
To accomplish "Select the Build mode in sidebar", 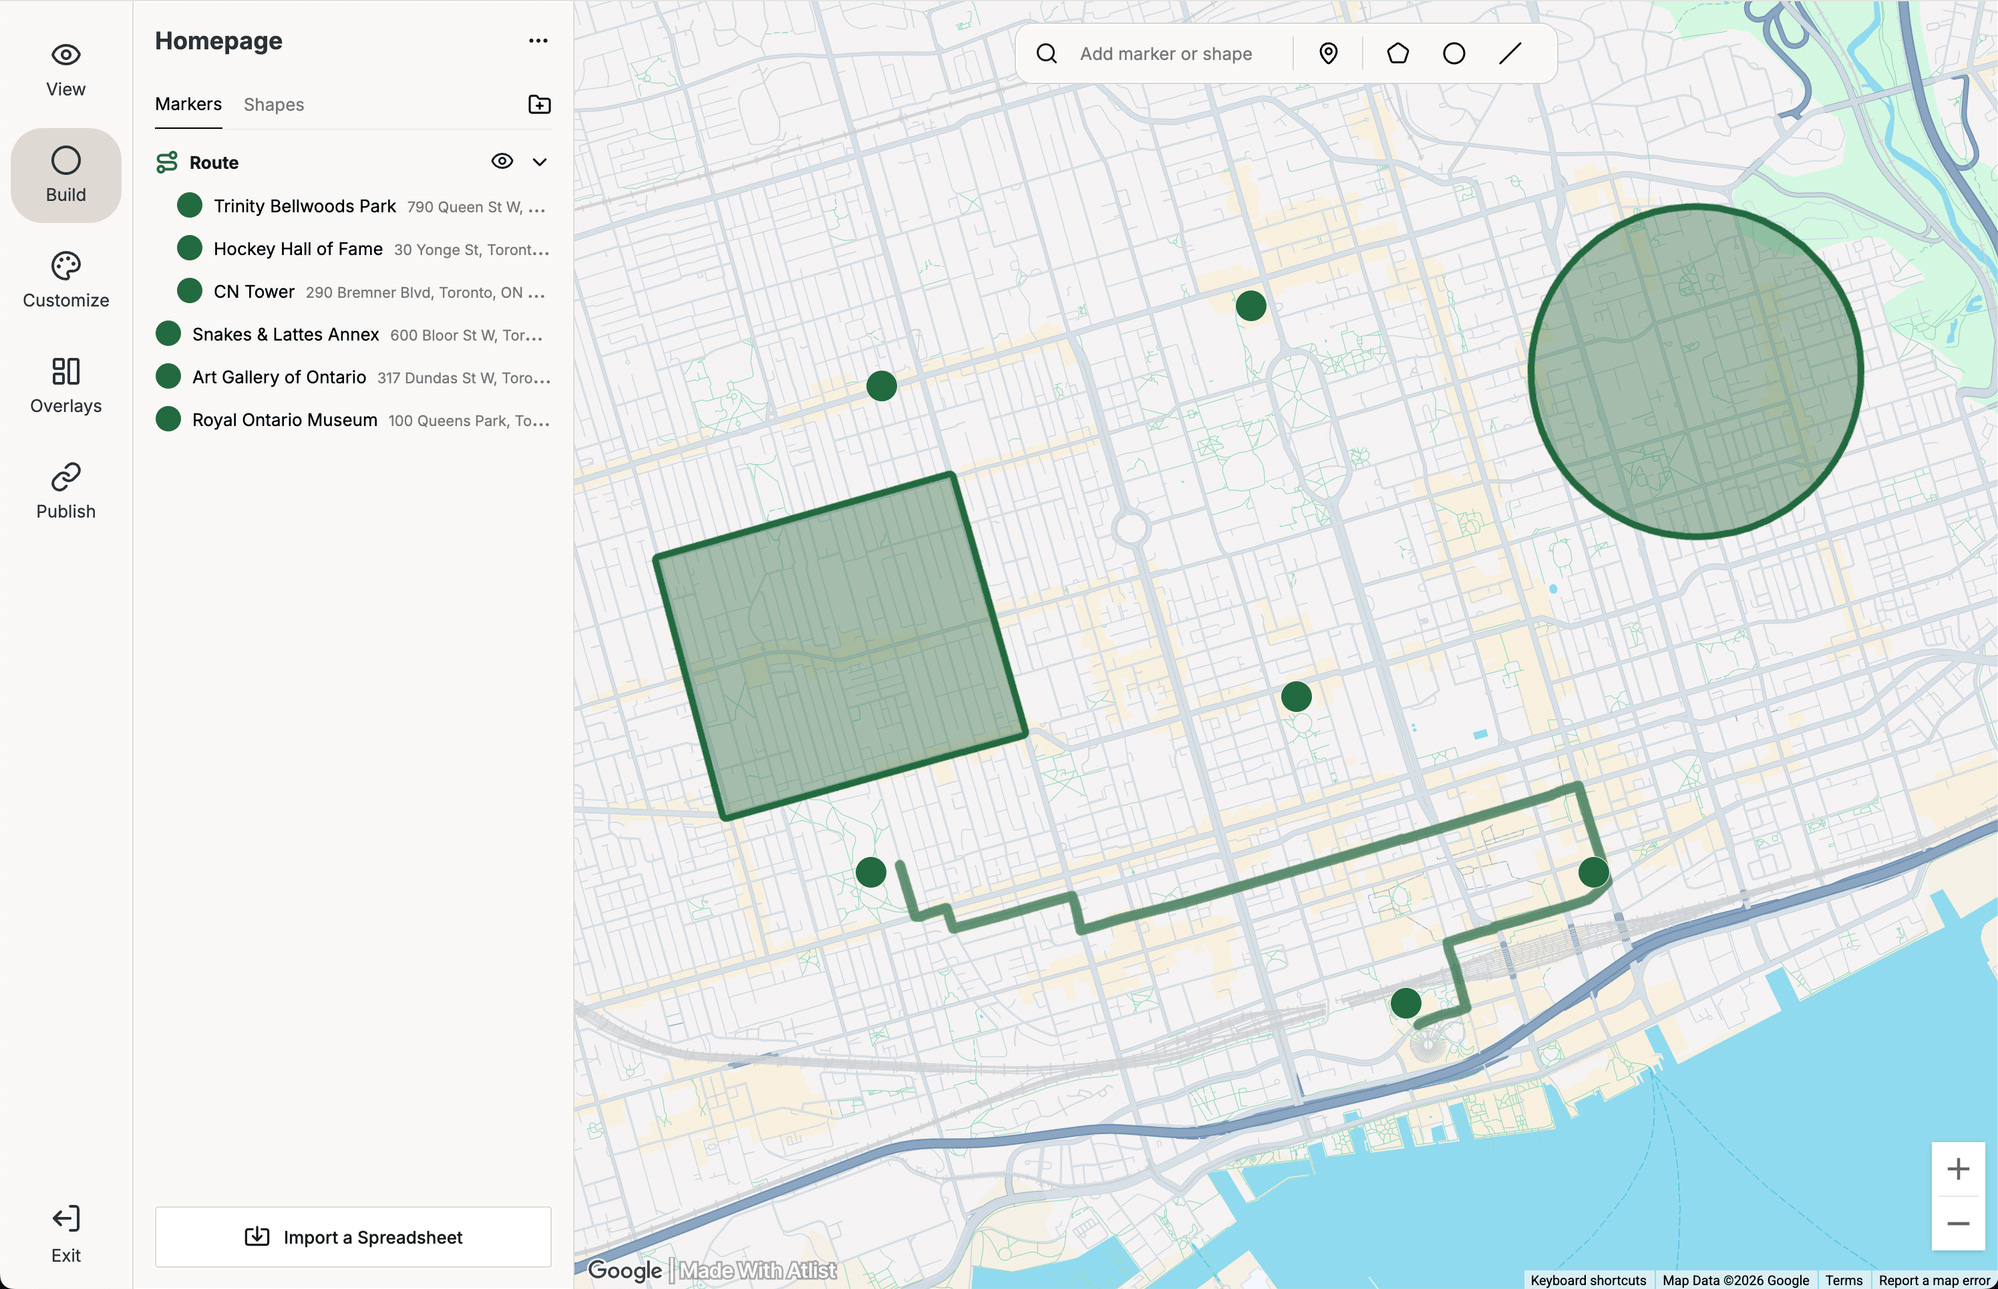I will tap(66, 175).
